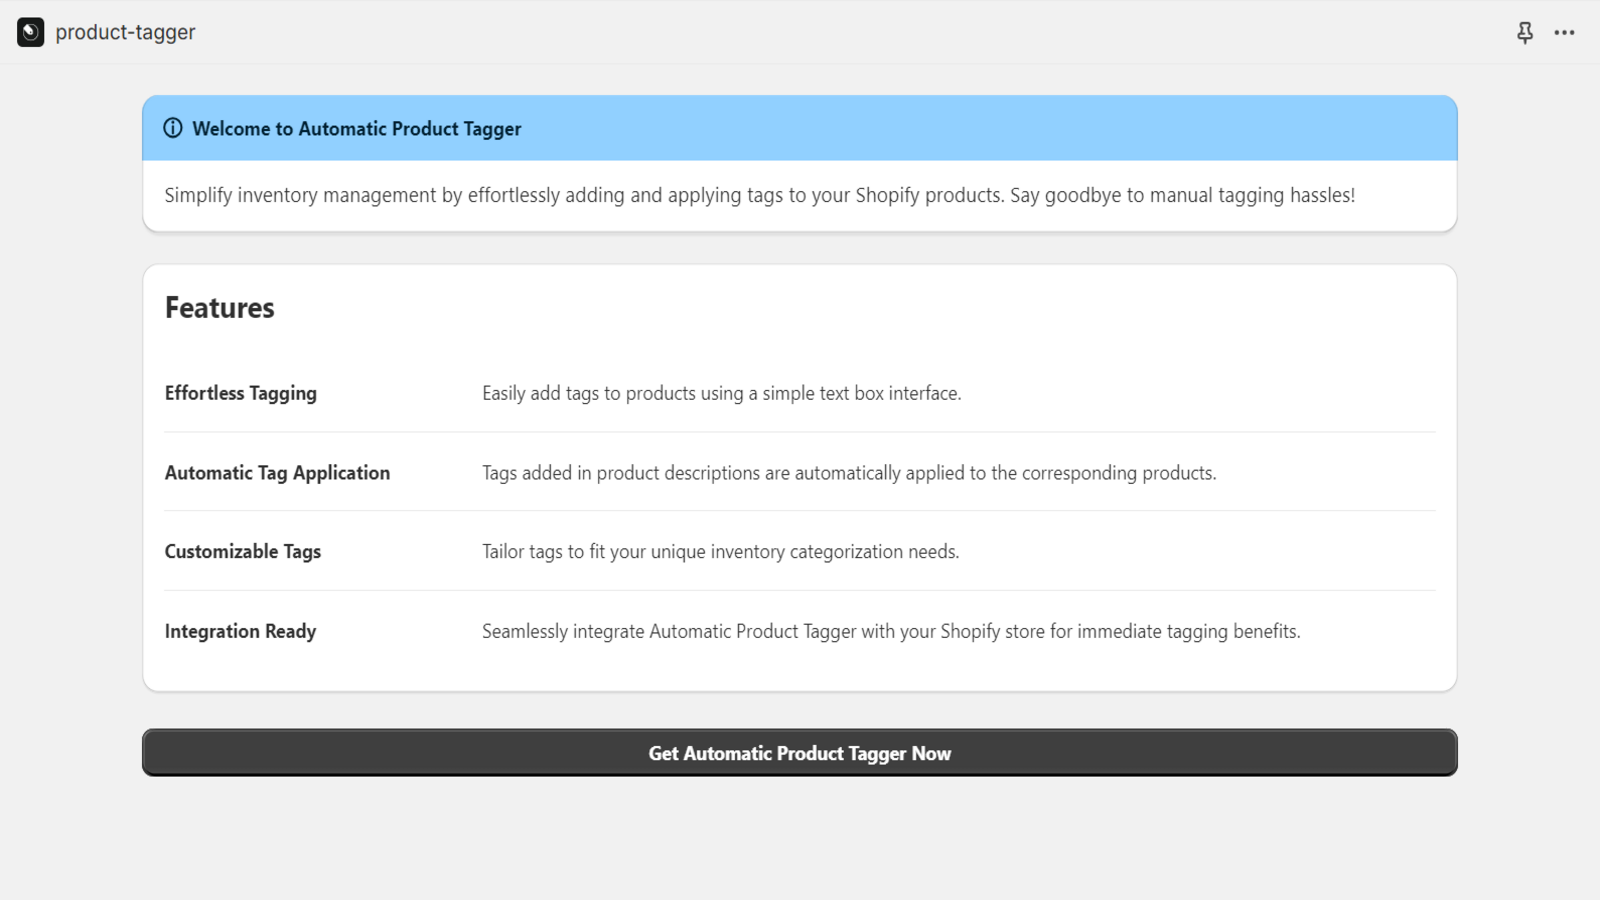Click the product-tagger app logo icon
The image size is (1600, 900).
pos(30,32)
